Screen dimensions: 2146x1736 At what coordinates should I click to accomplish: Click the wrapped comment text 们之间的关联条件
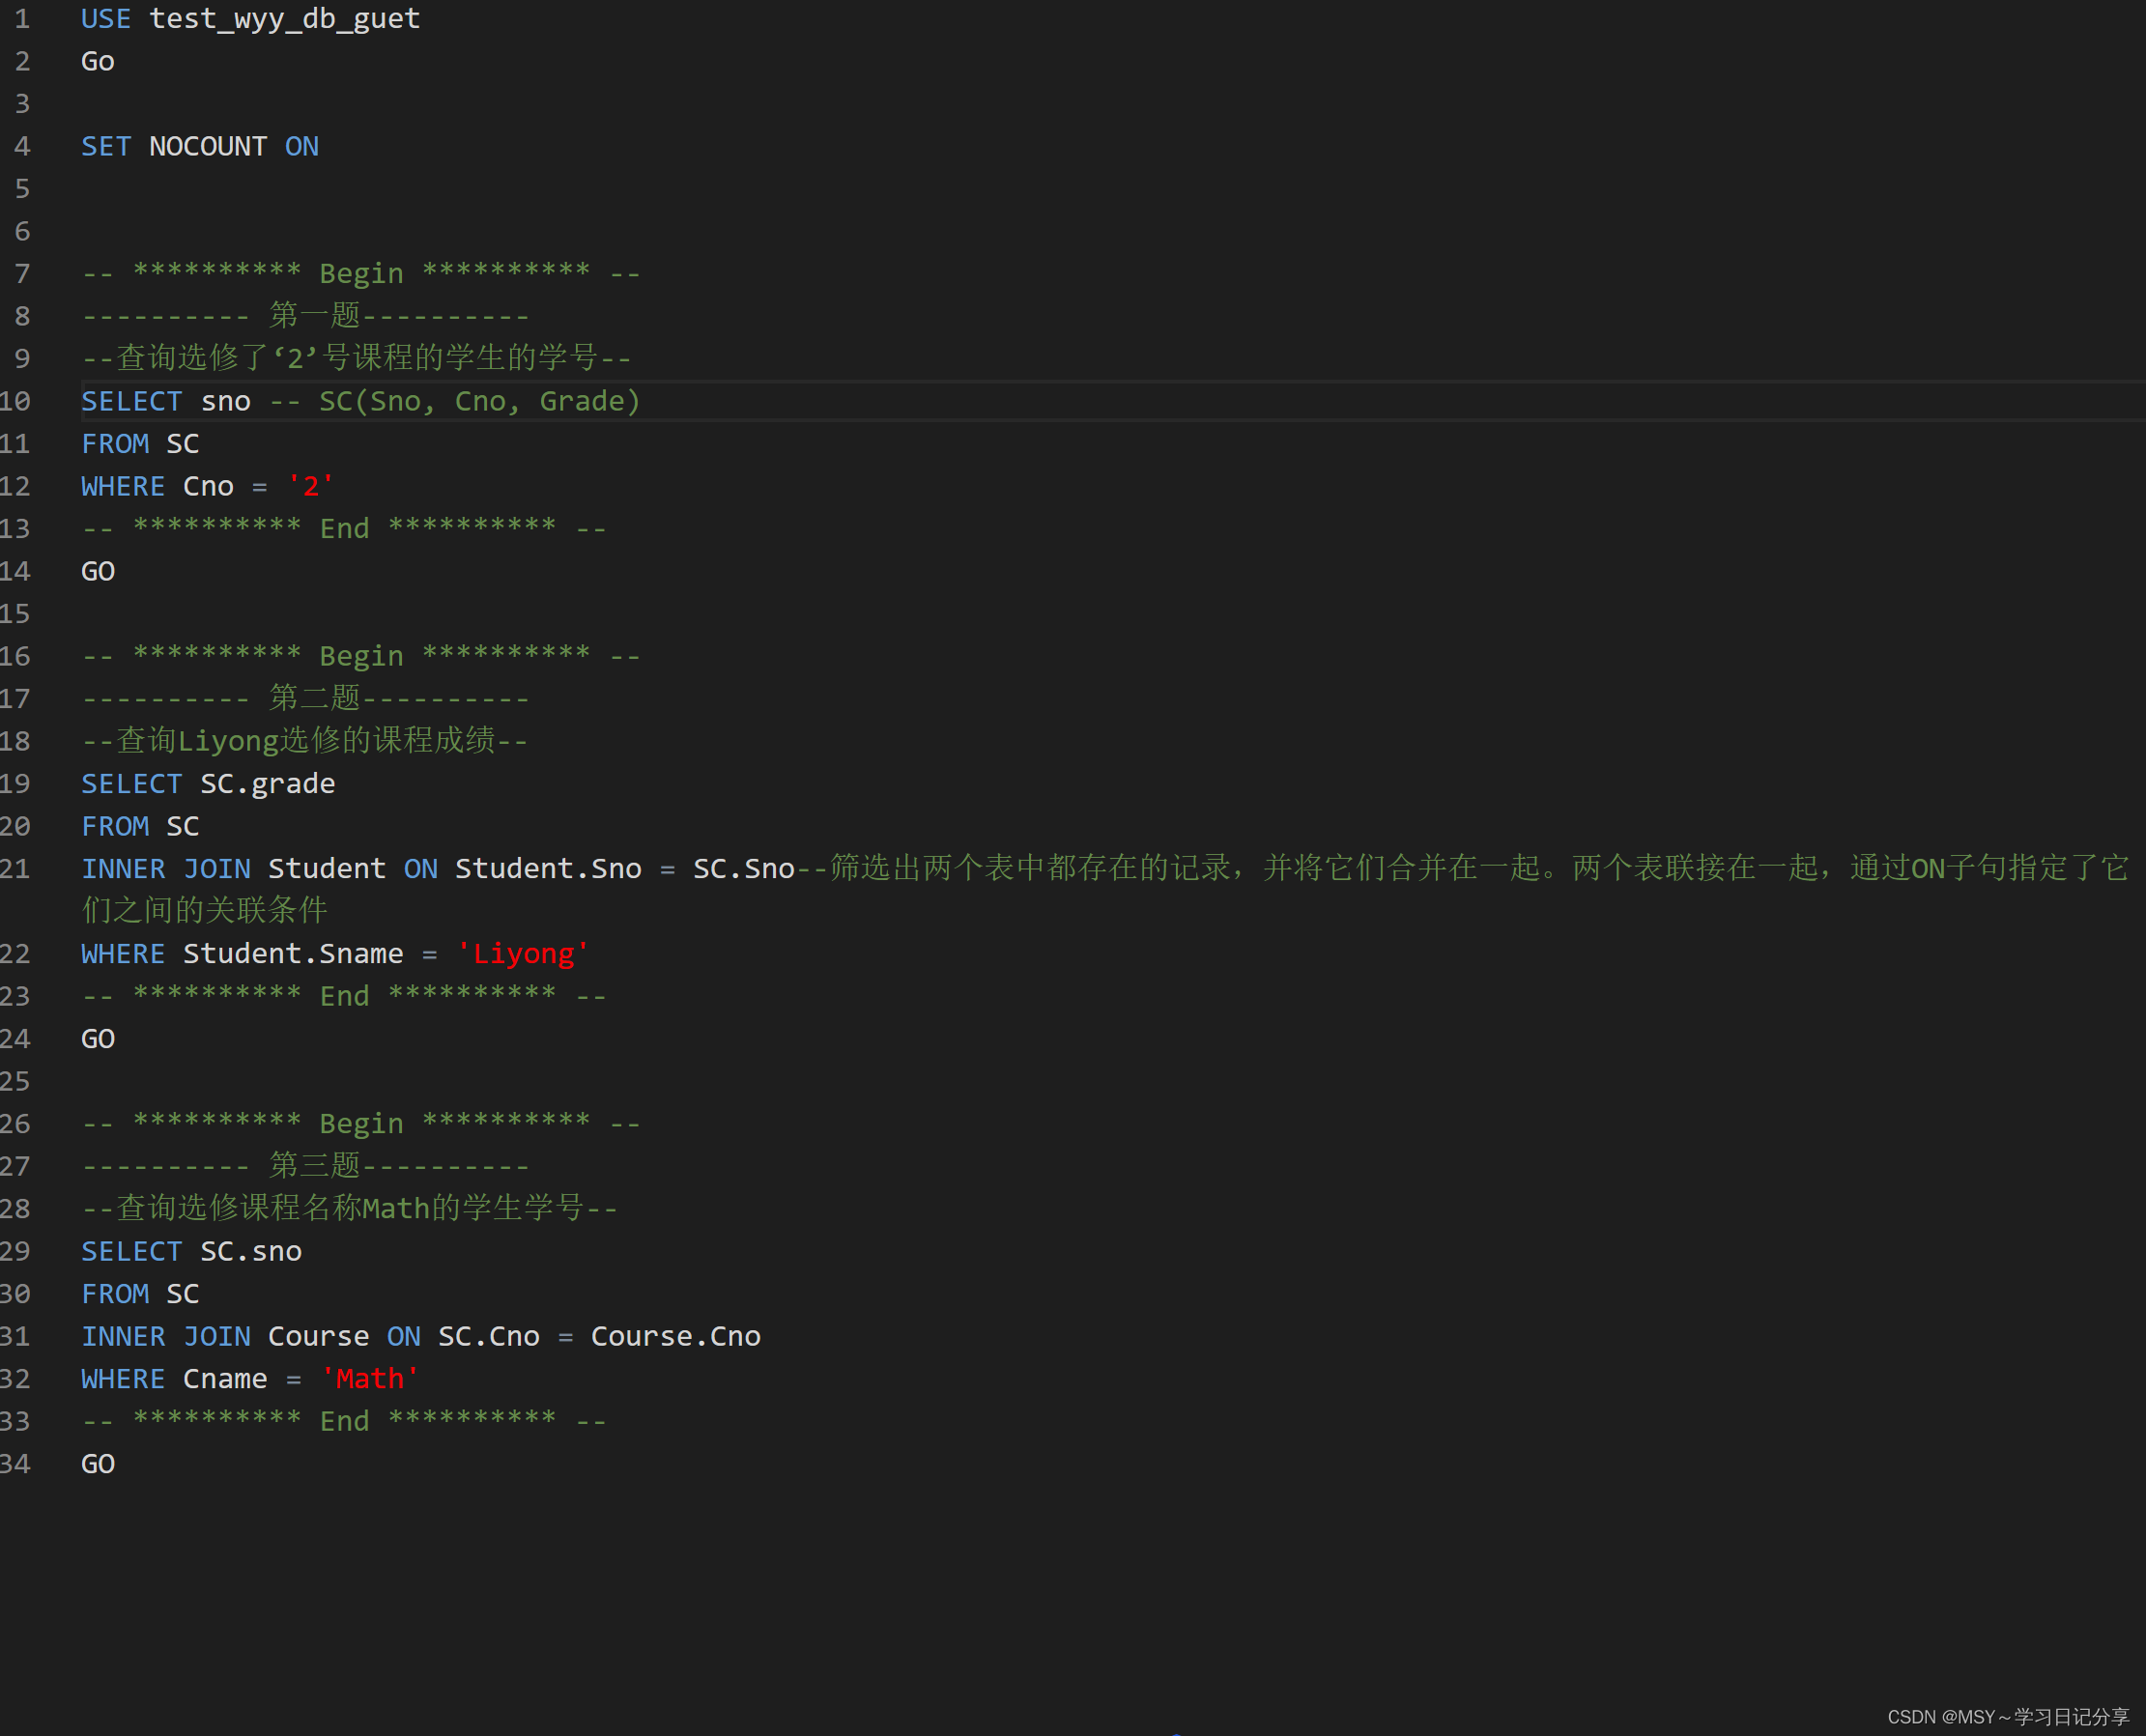click(x=205, y=911)
